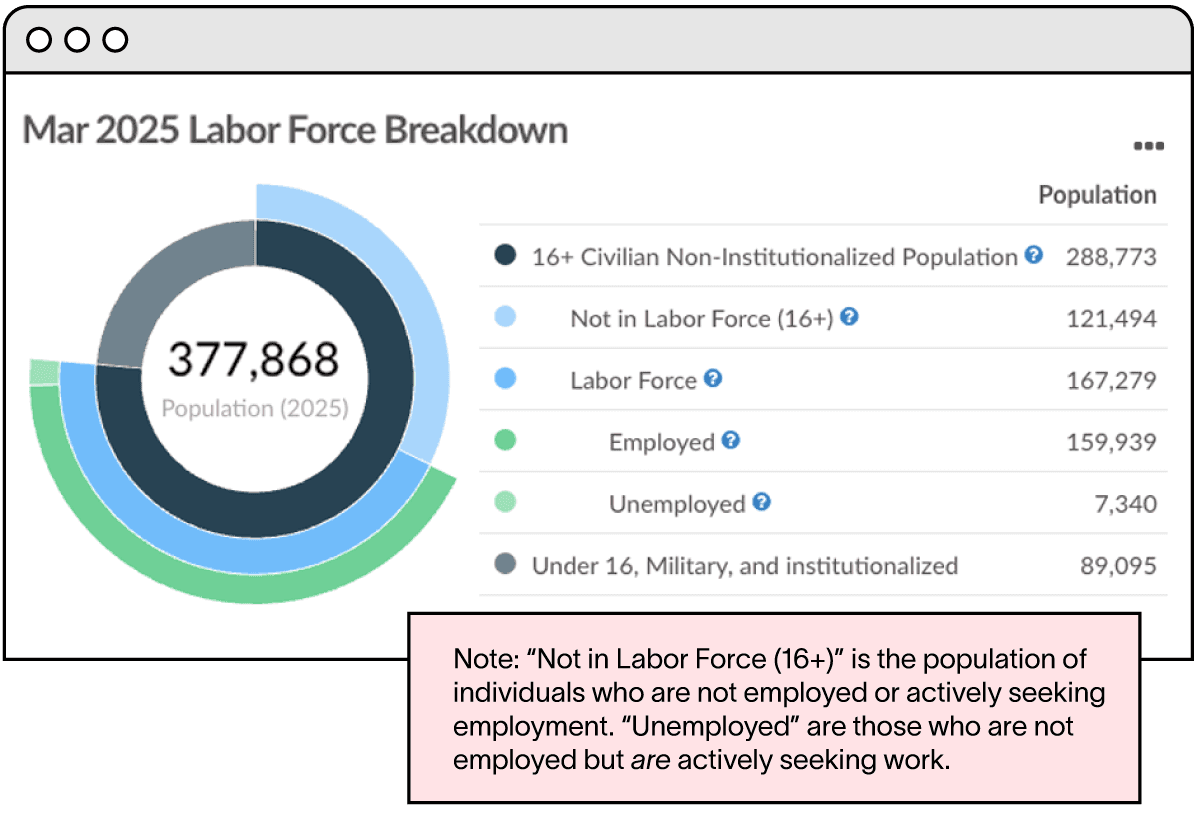Toggle the Employed series via its green legend dot
The height and width of the screenshot is (813, 1200).
(x=504, y=441)
